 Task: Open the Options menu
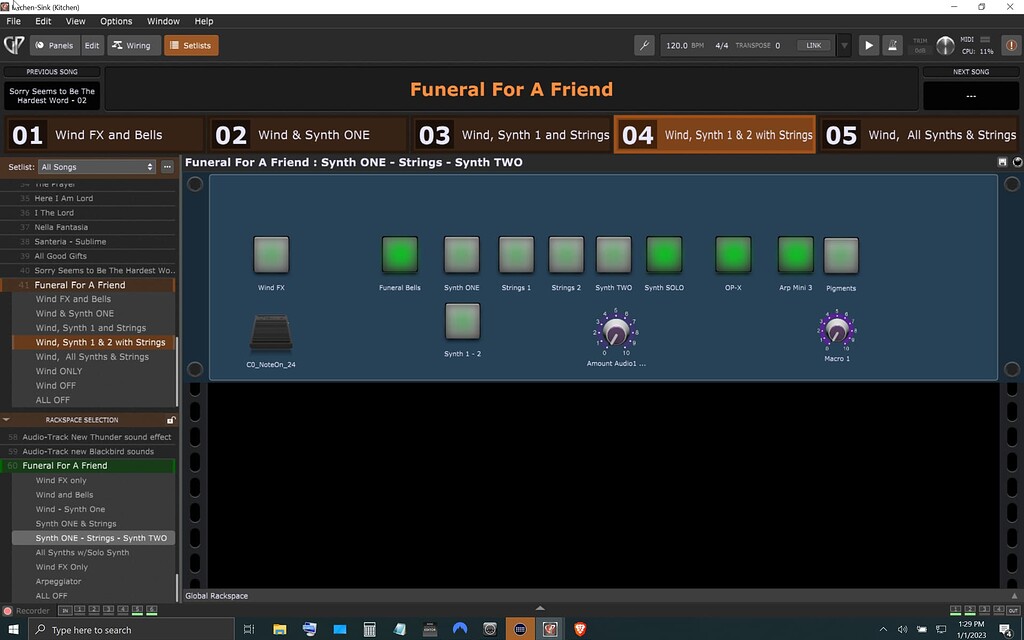click(116, 21)
